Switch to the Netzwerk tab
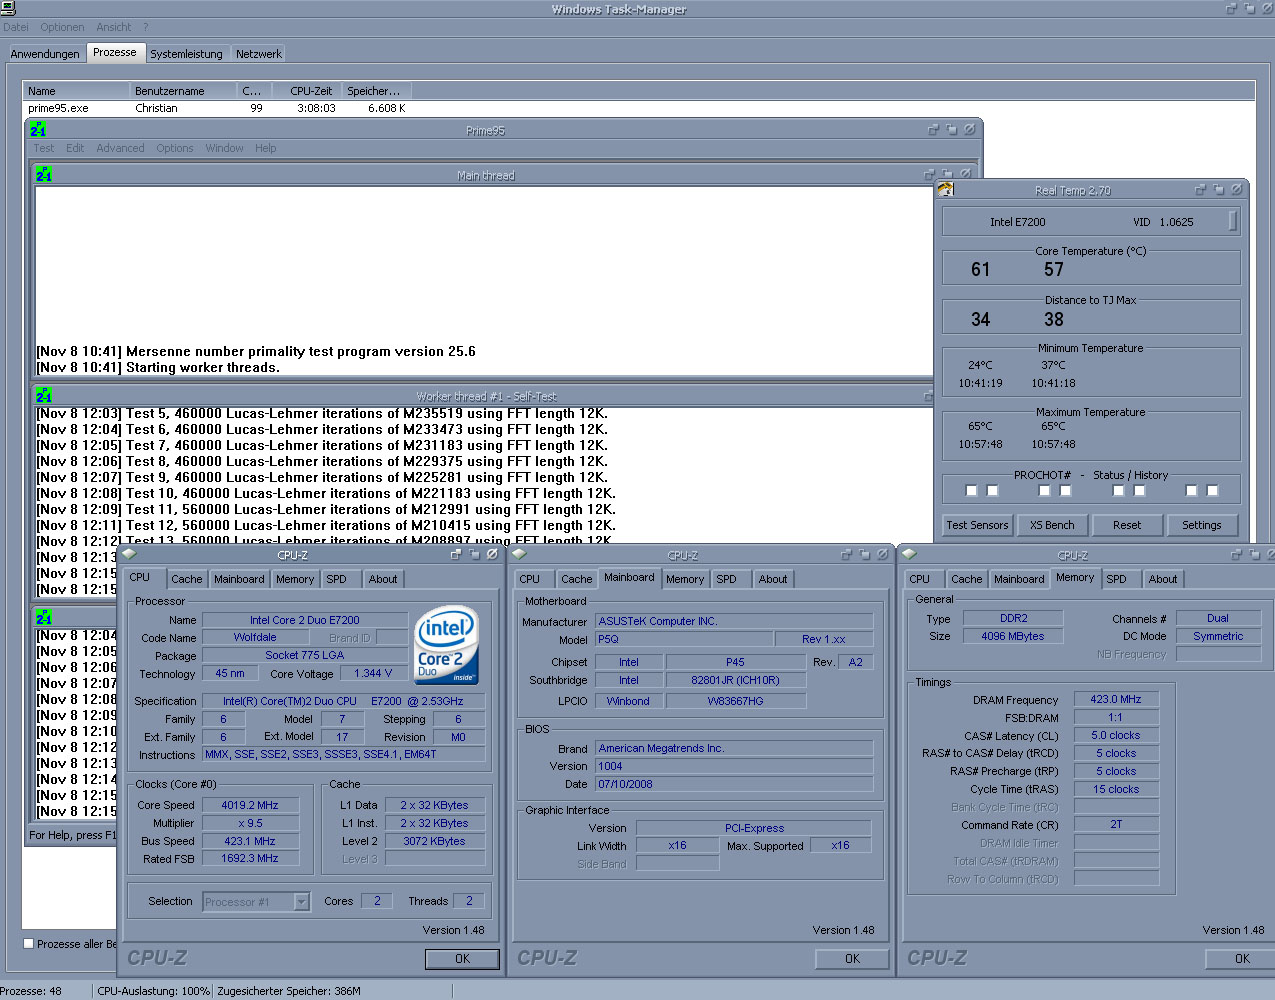This screenshot has height=1000, width=1275. (259, 54)
